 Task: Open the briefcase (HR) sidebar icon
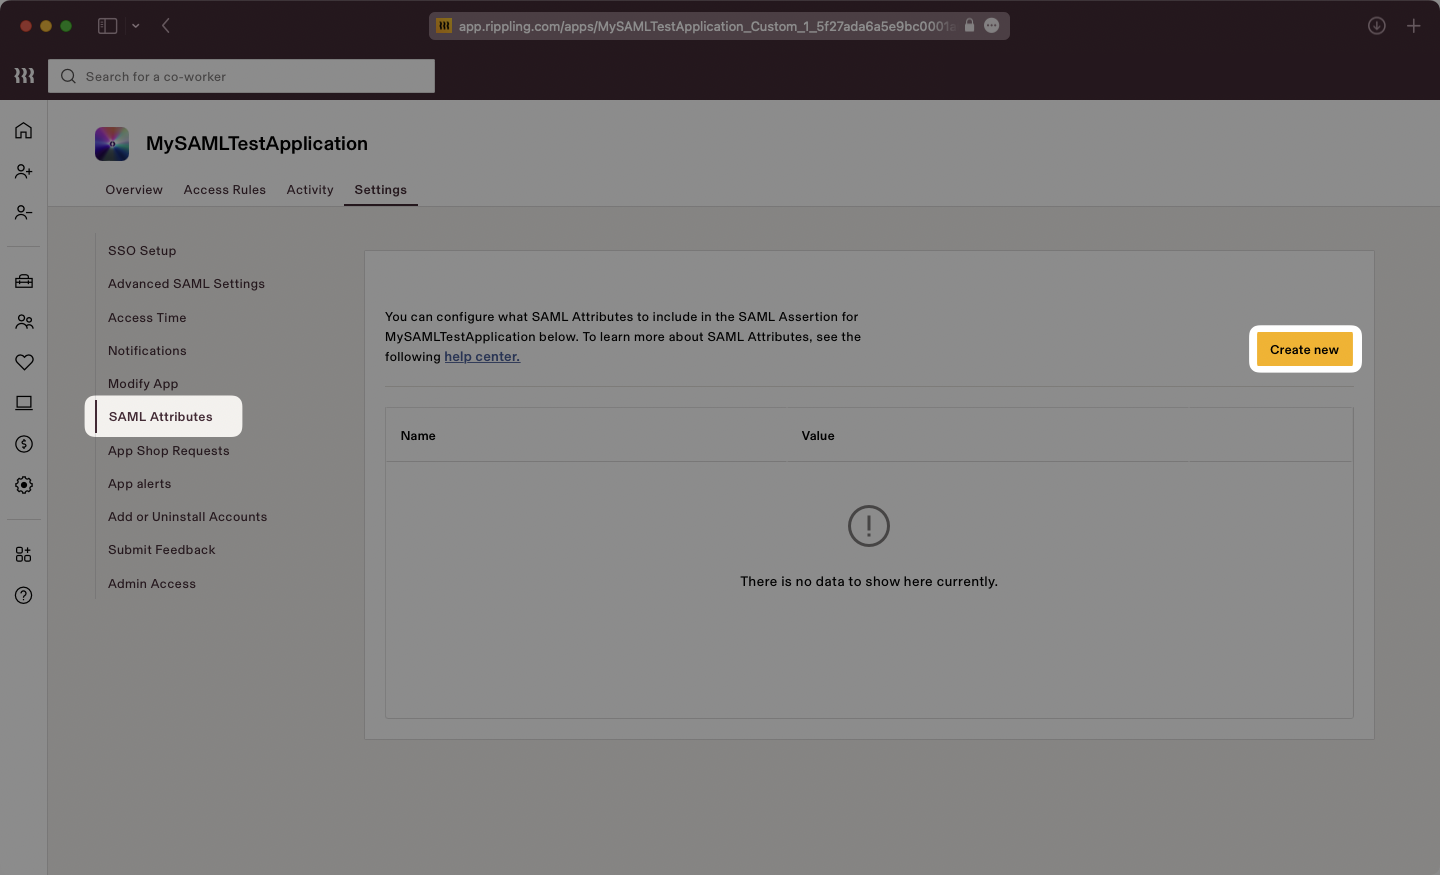point(23,281)
